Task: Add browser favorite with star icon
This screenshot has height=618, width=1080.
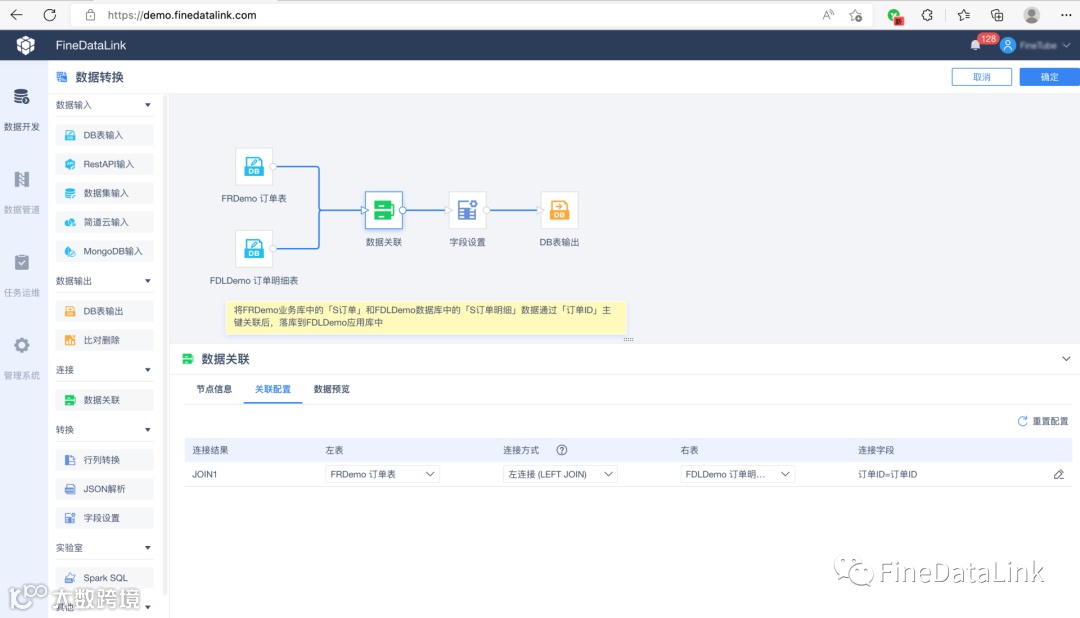Action: (x=855, y=15)
